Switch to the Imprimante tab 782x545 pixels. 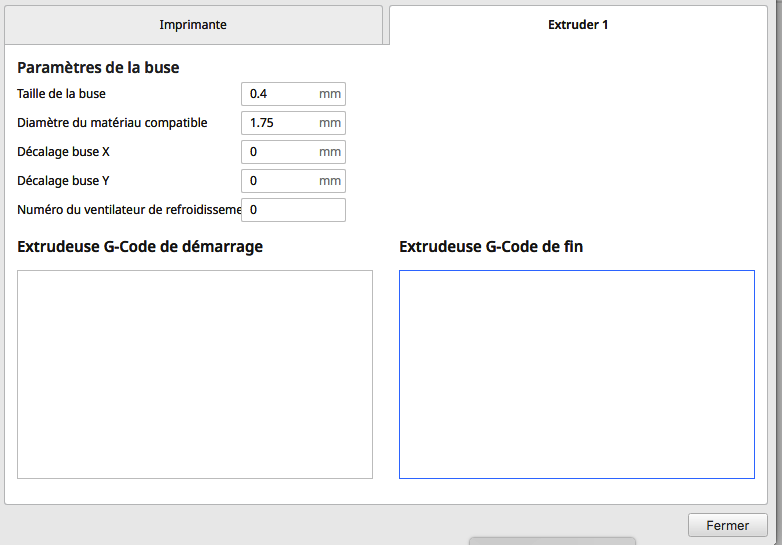193,25
